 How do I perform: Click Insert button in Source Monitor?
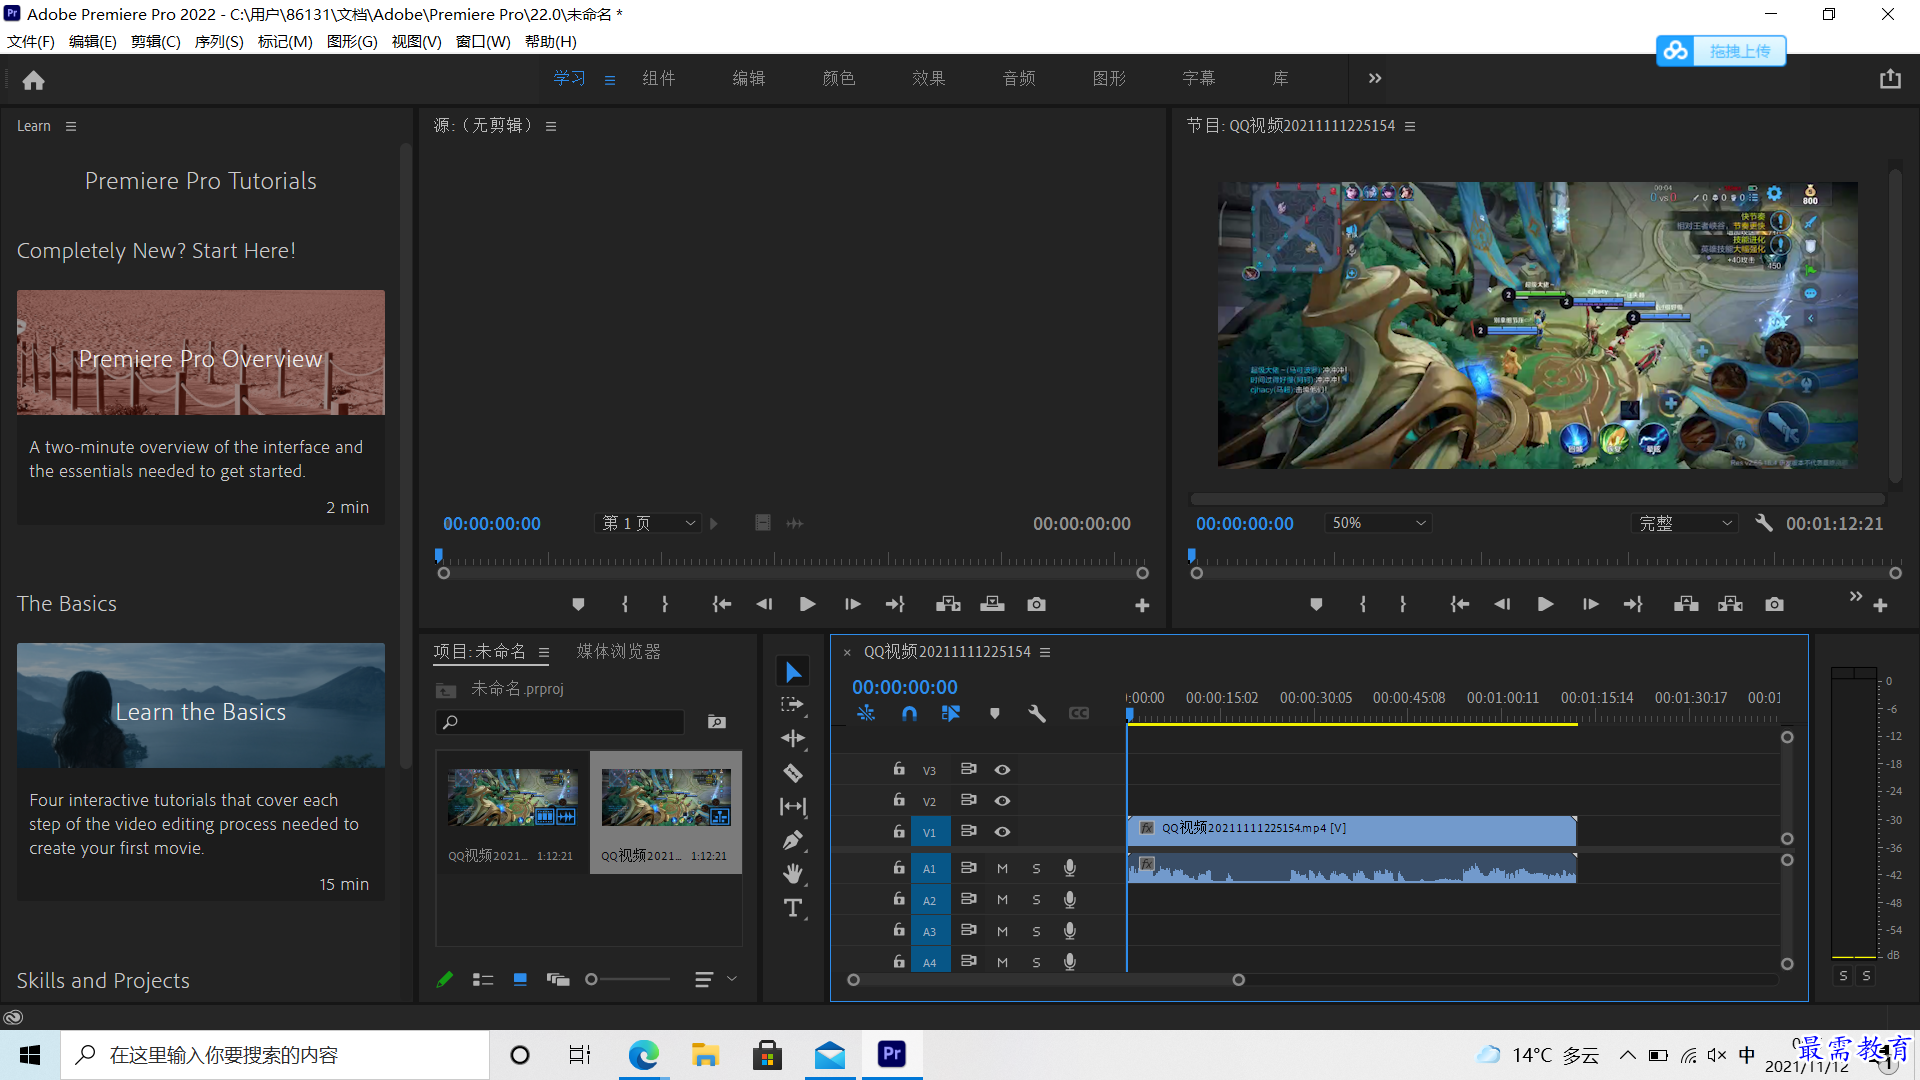pyautogui.click(x=948, y=604)
